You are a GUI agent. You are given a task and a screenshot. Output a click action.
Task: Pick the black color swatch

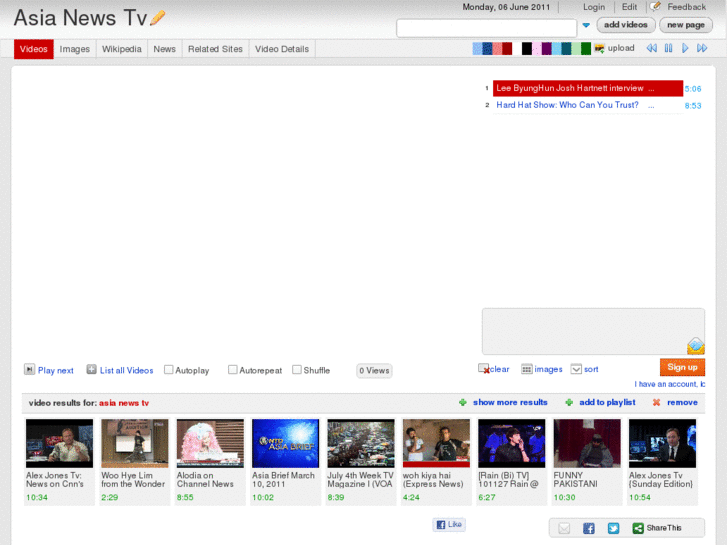[x=527, y=48]
